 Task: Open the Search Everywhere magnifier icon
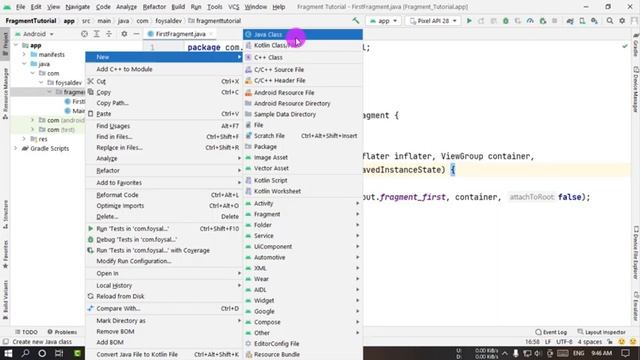click(610, 21)
